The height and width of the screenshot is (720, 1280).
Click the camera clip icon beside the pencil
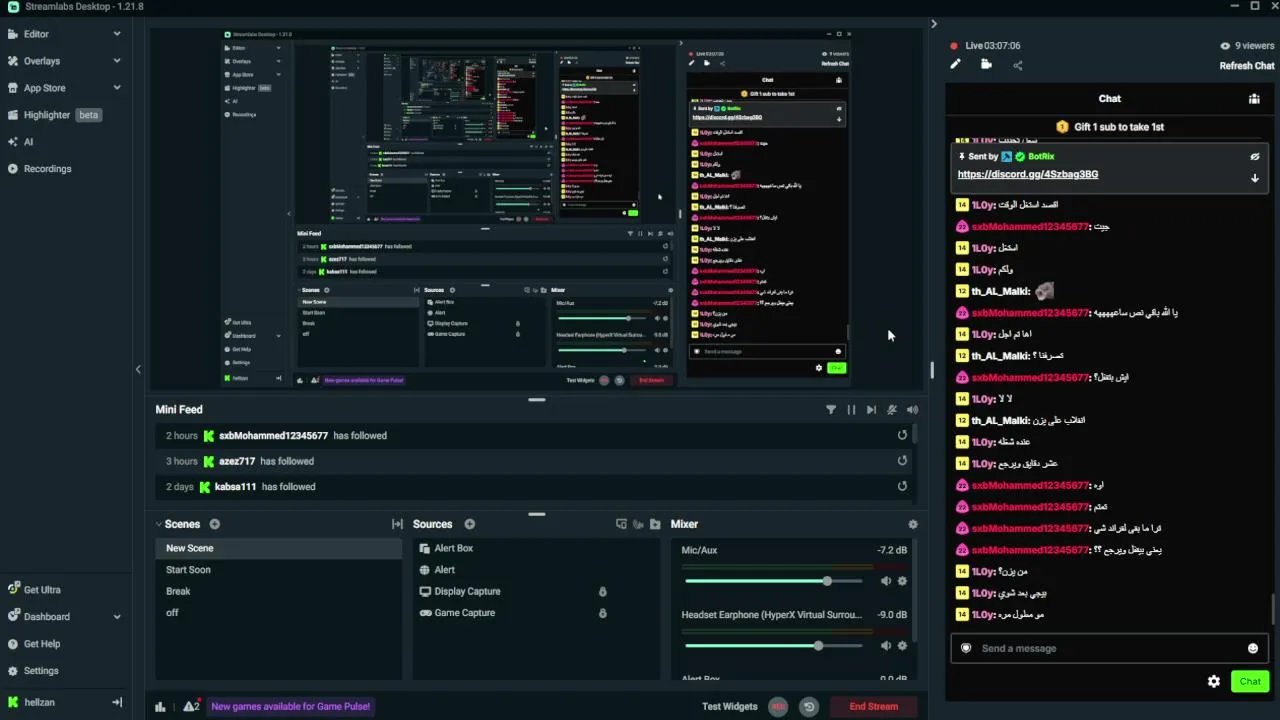point(986,65)
